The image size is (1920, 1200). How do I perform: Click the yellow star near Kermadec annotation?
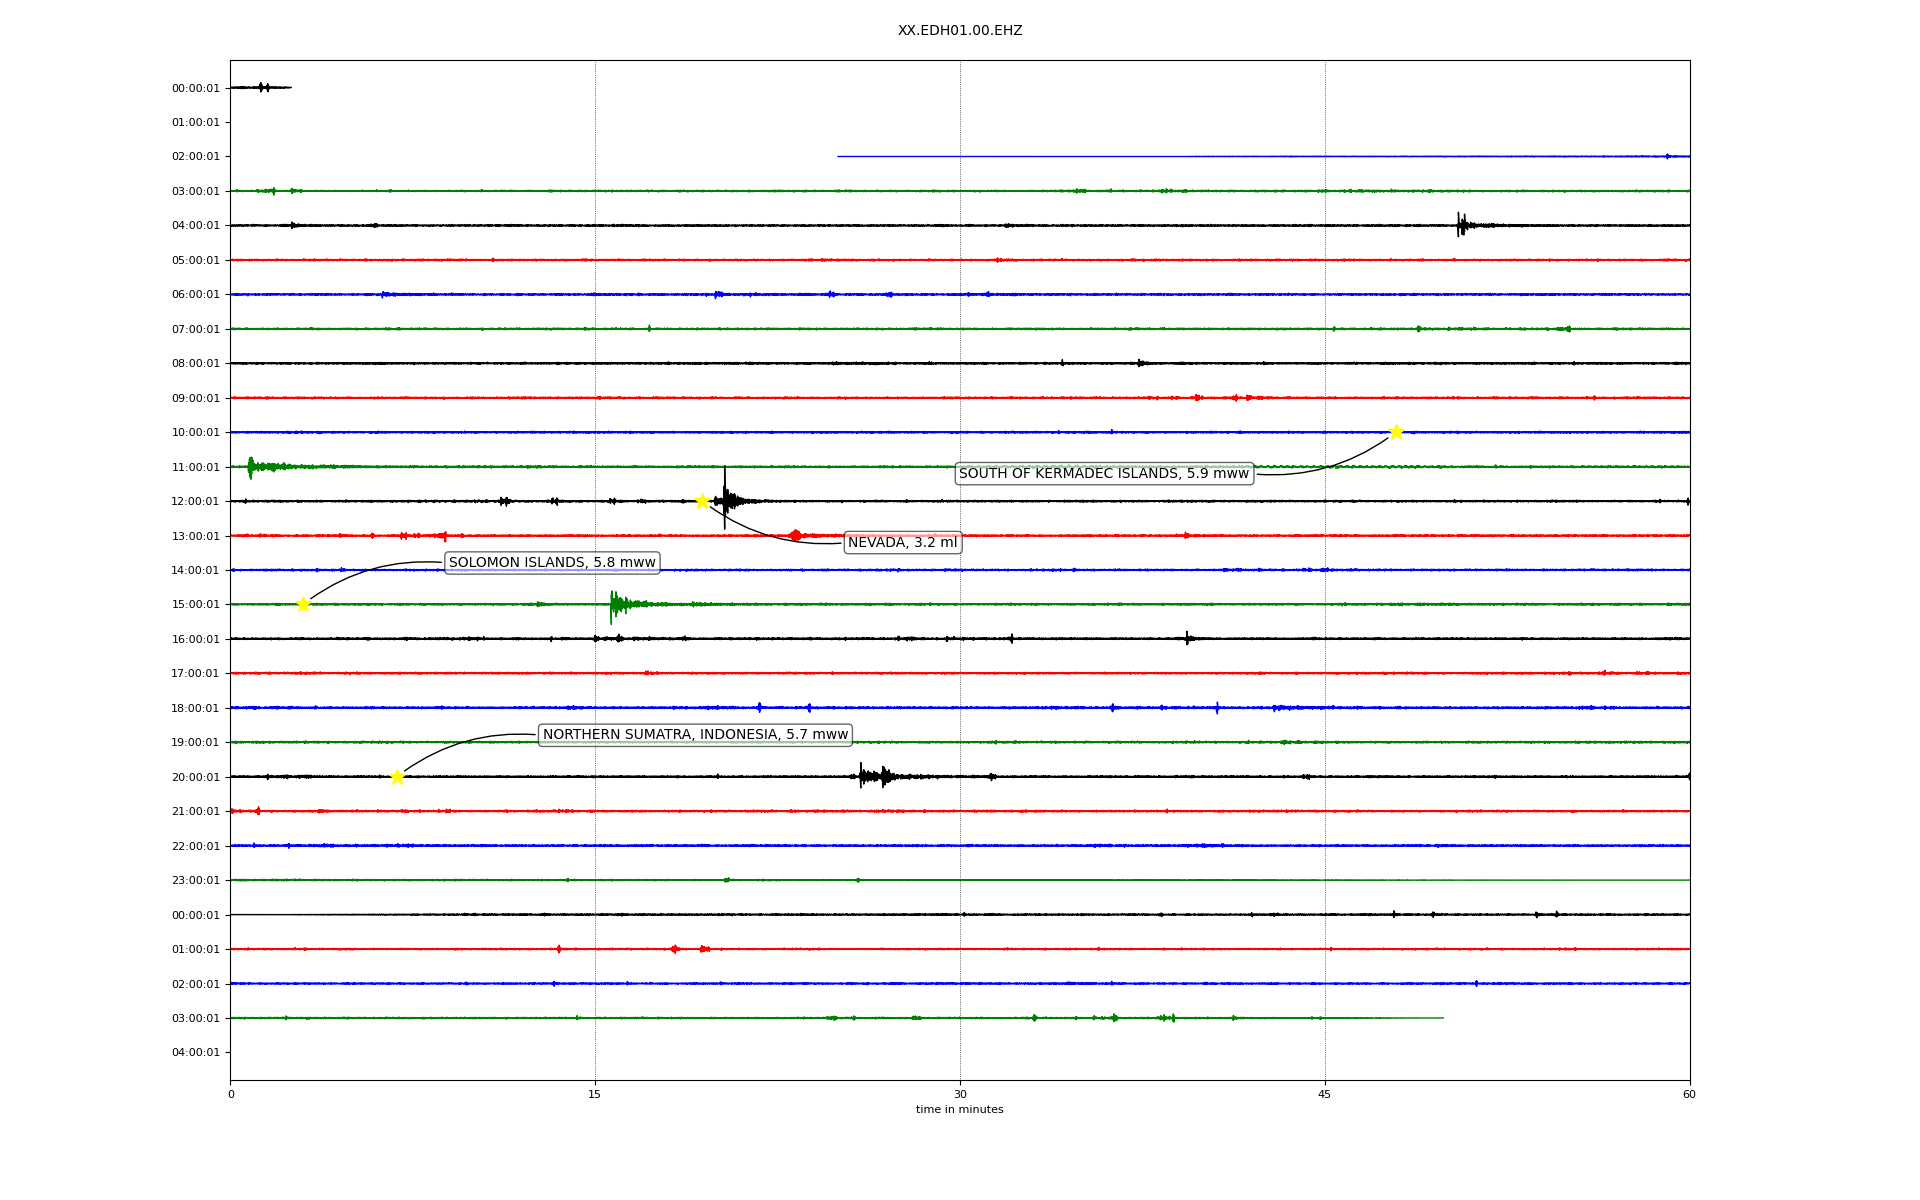[x=1396, y=432]
